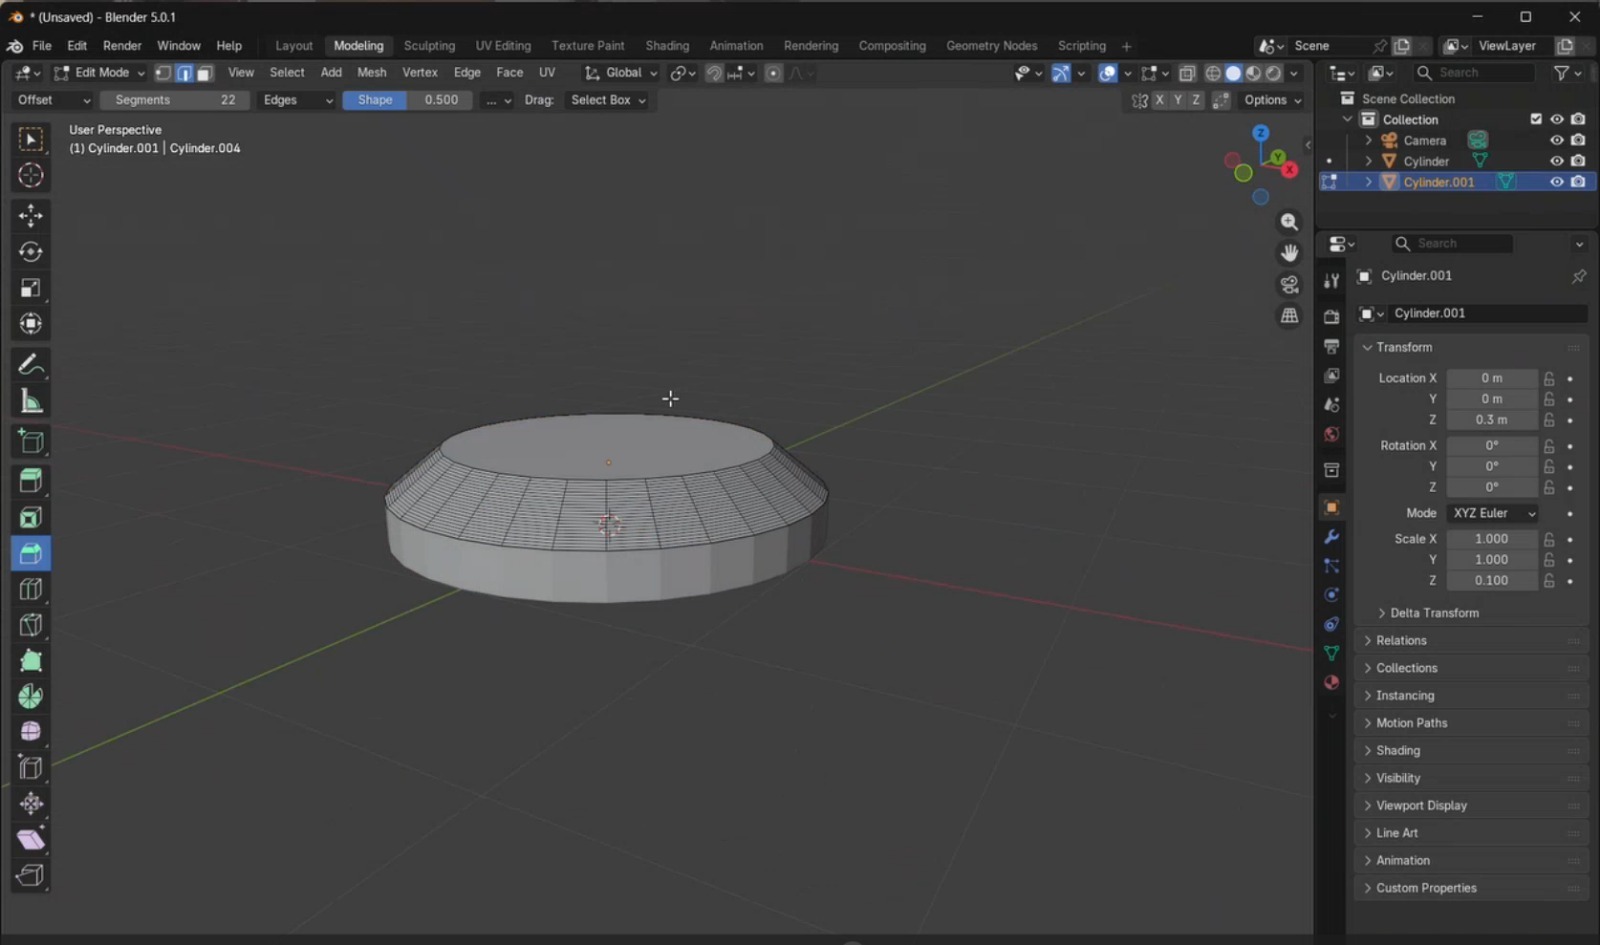Toggle render visibility for Cylinder.001
The width and height of the screenshot is (1600, 945).
[x=1578, y=182]
